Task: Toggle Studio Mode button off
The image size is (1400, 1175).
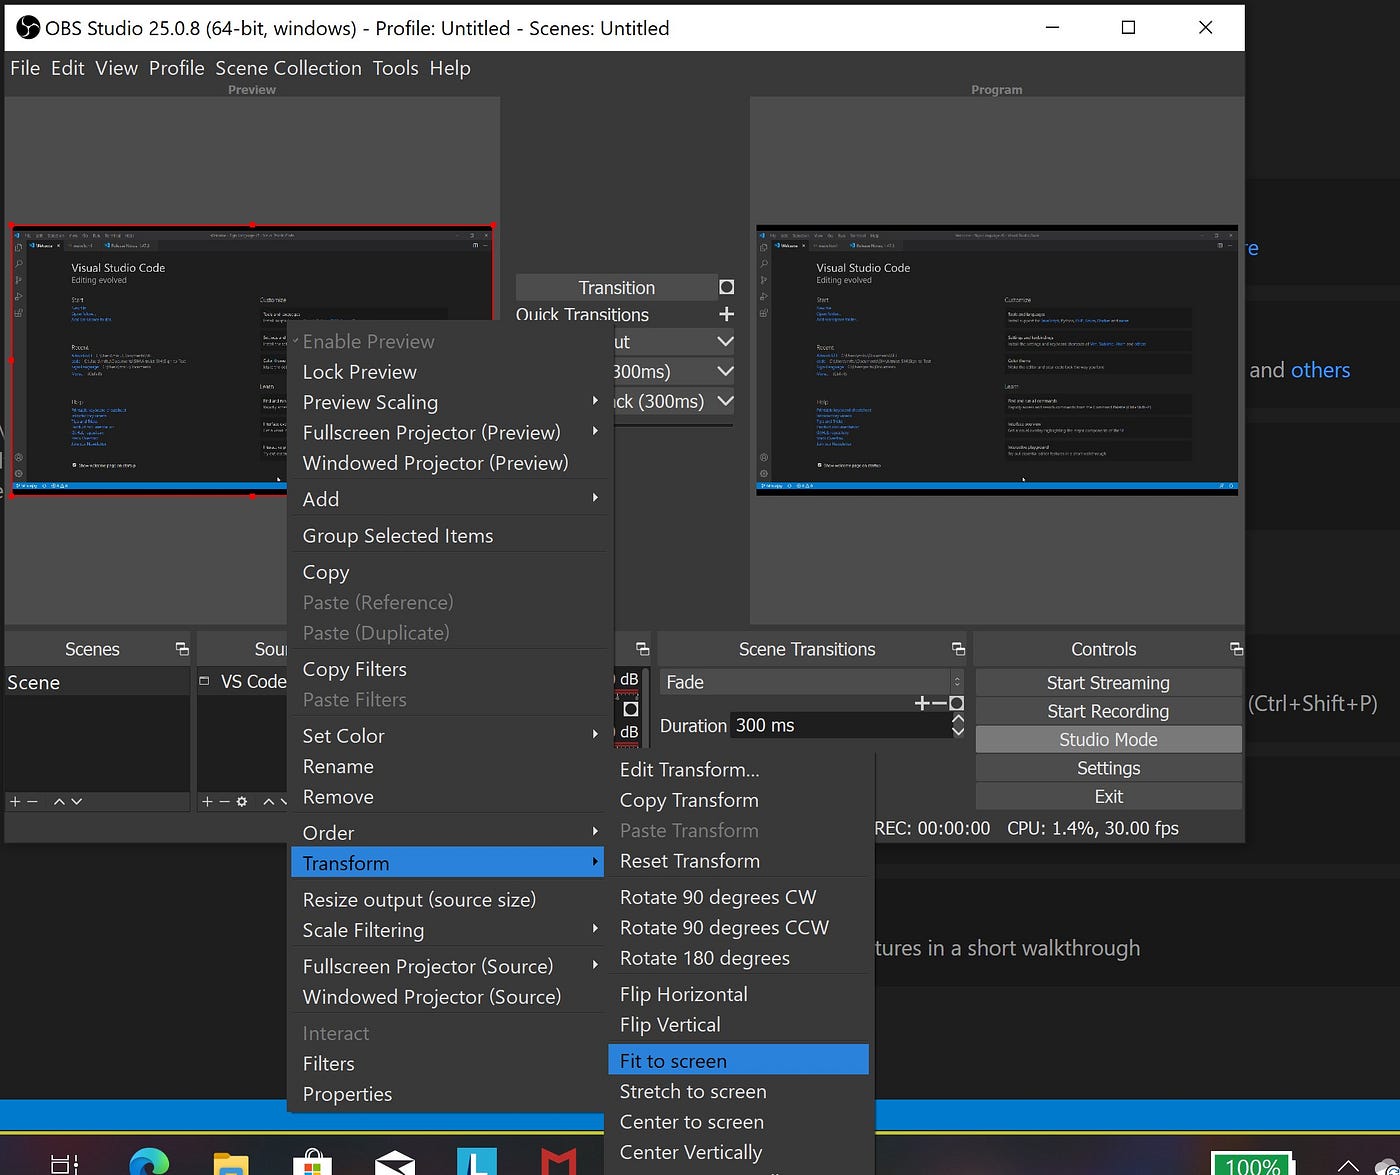Action: tap(1108, 739)
